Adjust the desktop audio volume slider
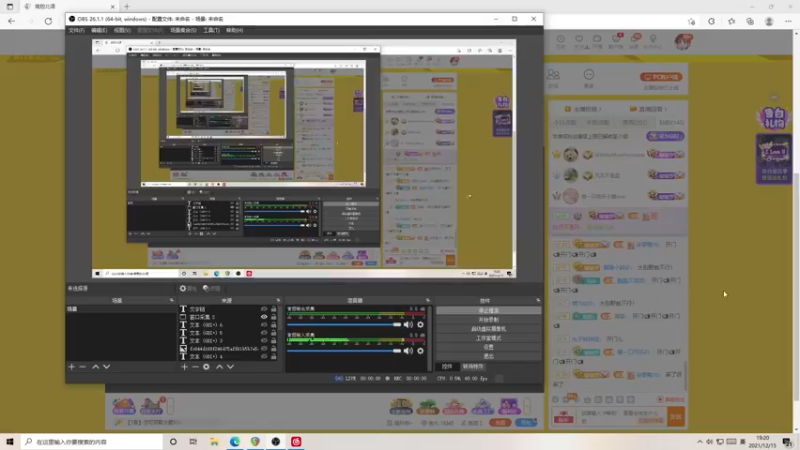Screen dimensions: 800x450 click(x=344, y=324)
